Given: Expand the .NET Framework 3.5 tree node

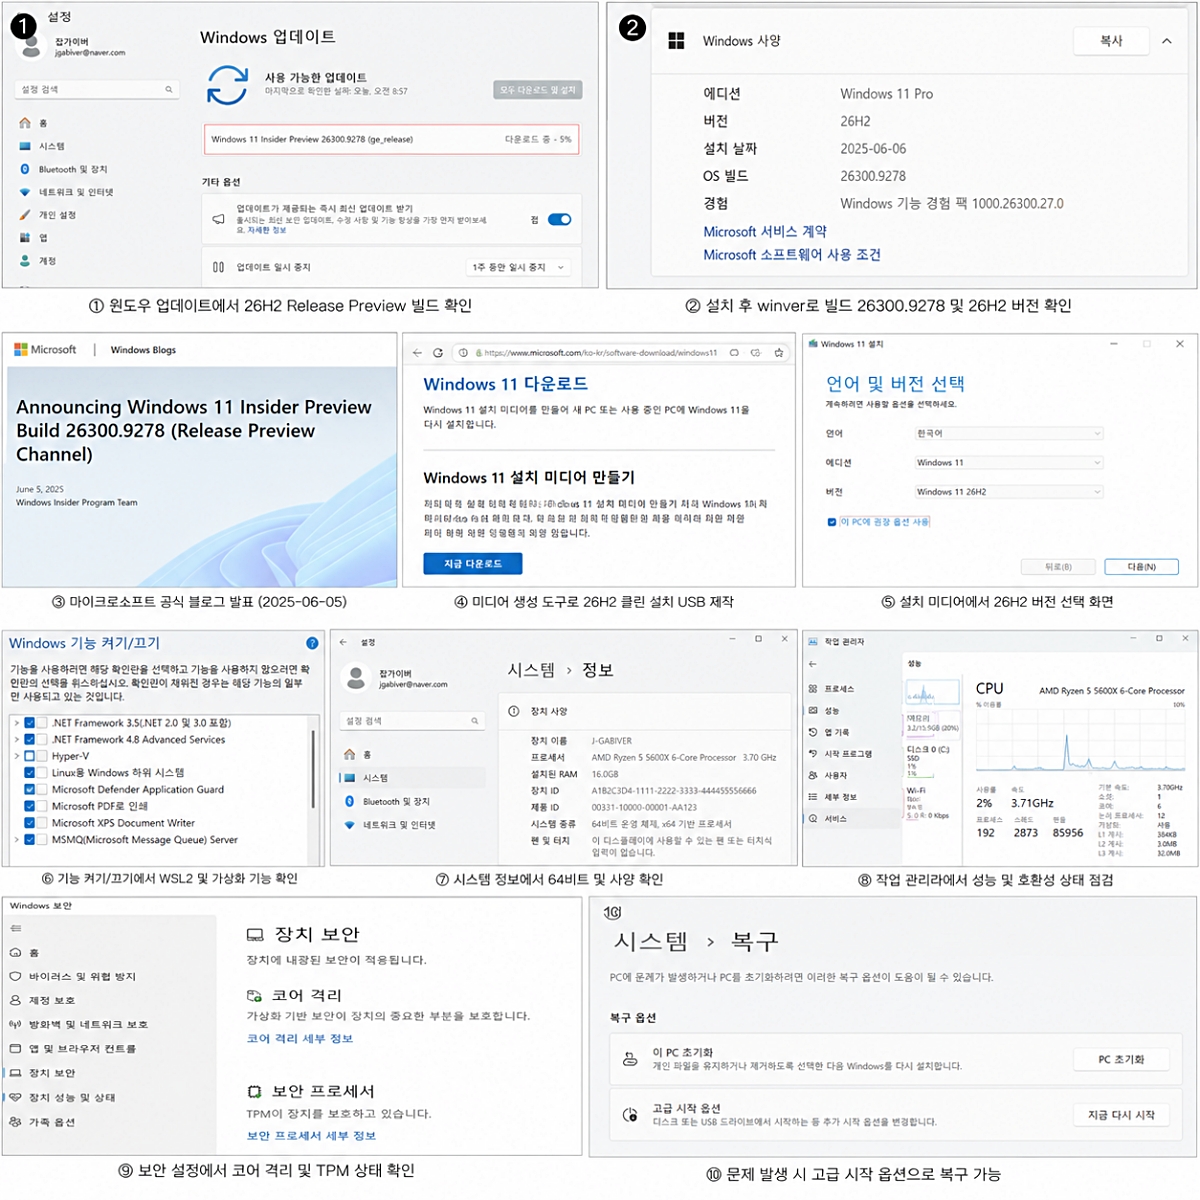Looking at the screenshot, I should click(17, 723).
